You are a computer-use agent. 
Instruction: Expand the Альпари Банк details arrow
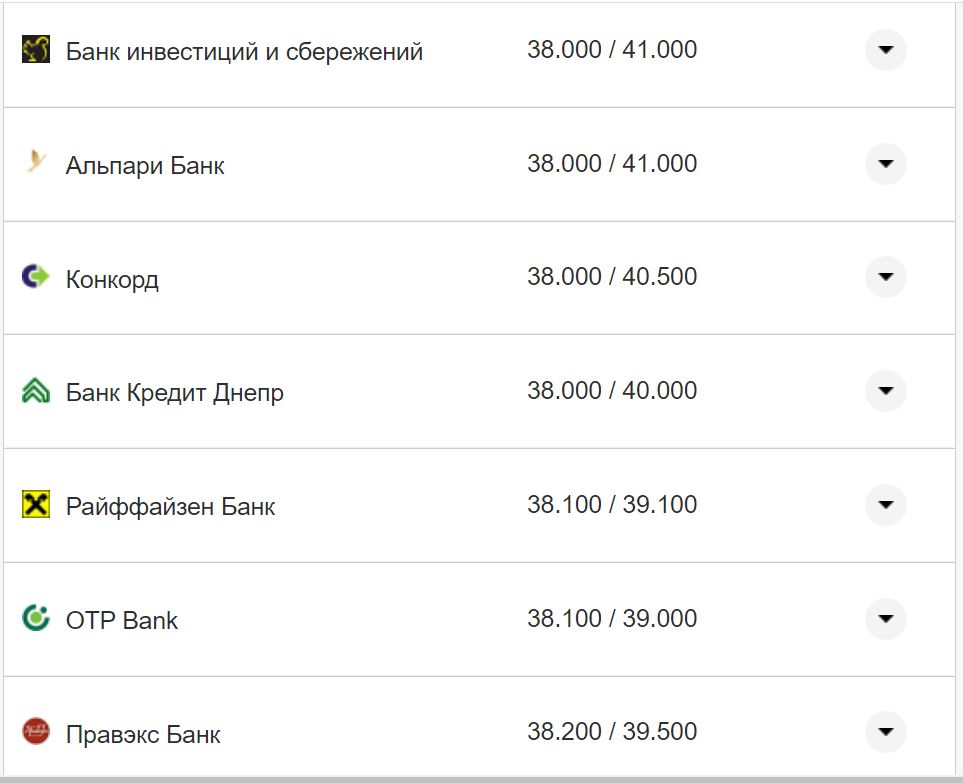(x=885, y=163)
